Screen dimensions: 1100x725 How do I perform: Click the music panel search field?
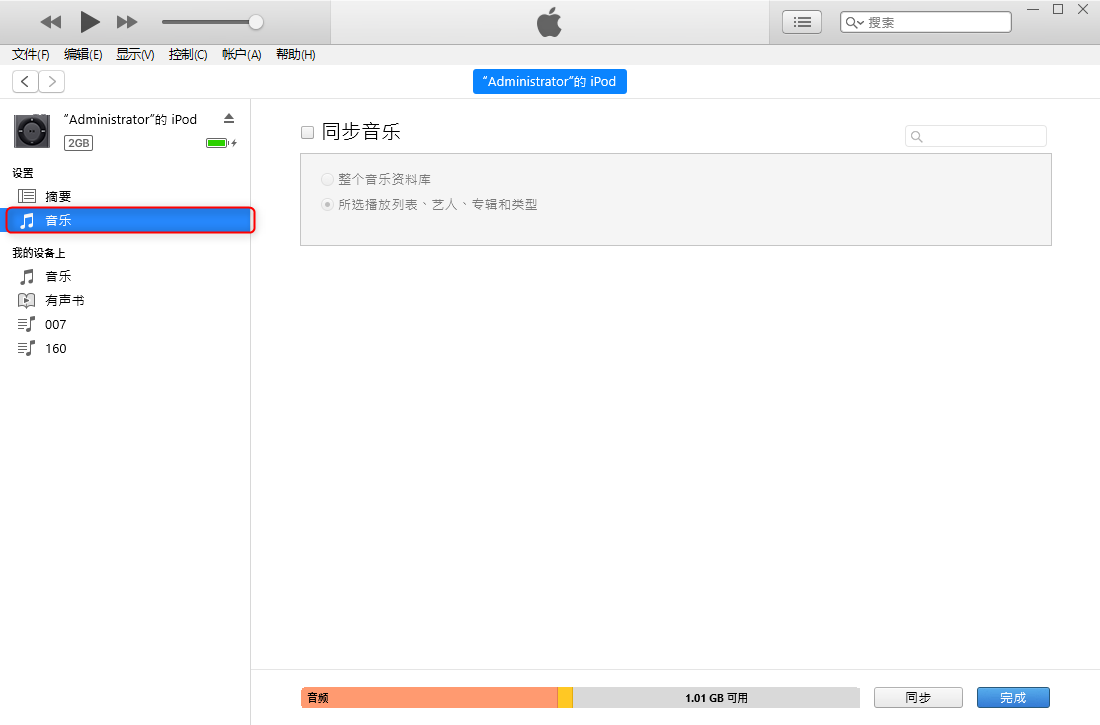pos(976,136)
